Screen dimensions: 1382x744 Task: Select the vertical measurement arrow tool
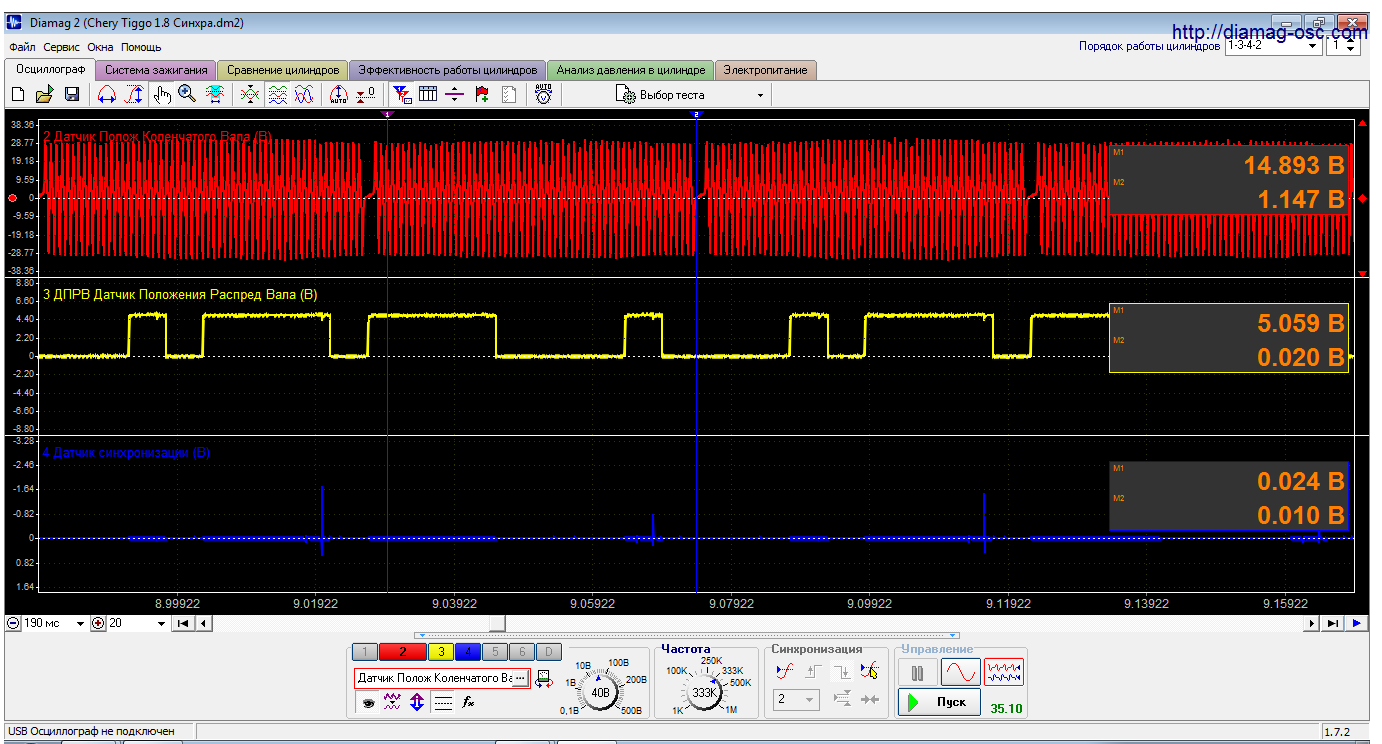133,94
